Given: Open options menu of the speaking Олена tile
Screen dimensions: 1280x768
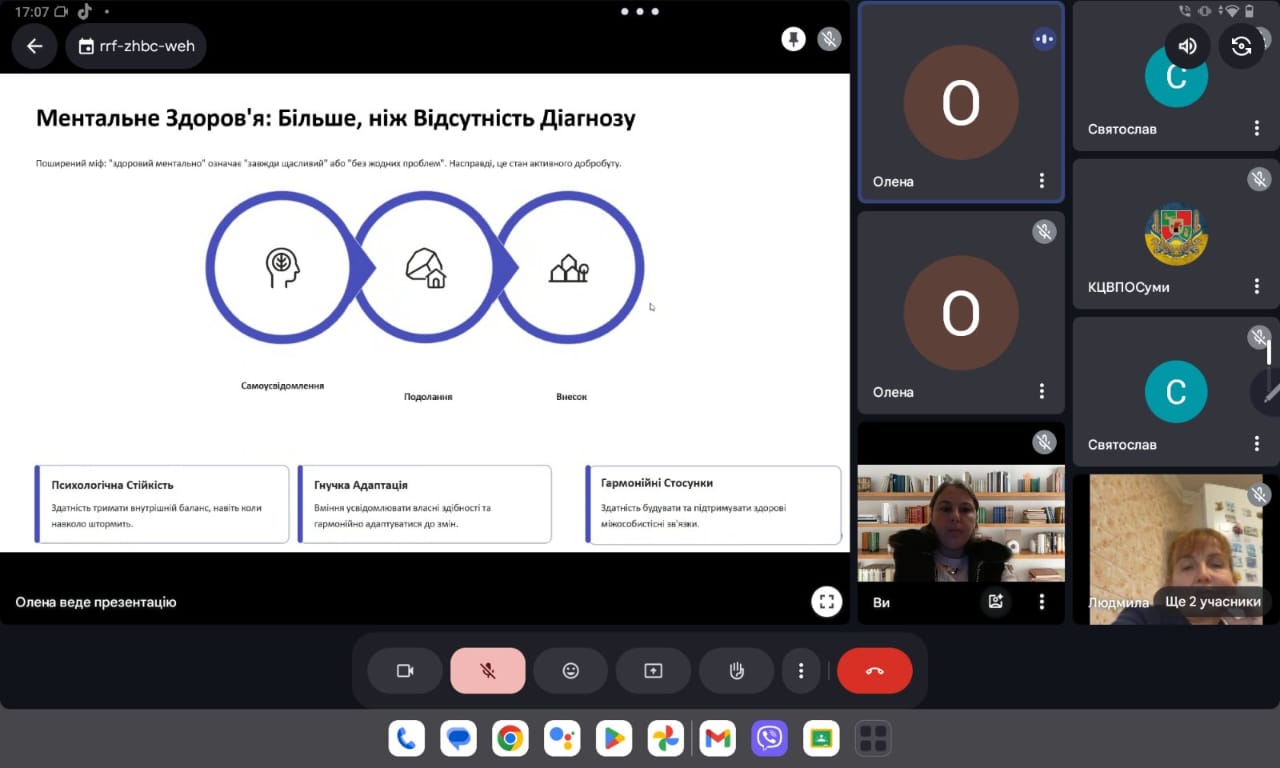Looking at the screenshot, I should pos(1041,181).
